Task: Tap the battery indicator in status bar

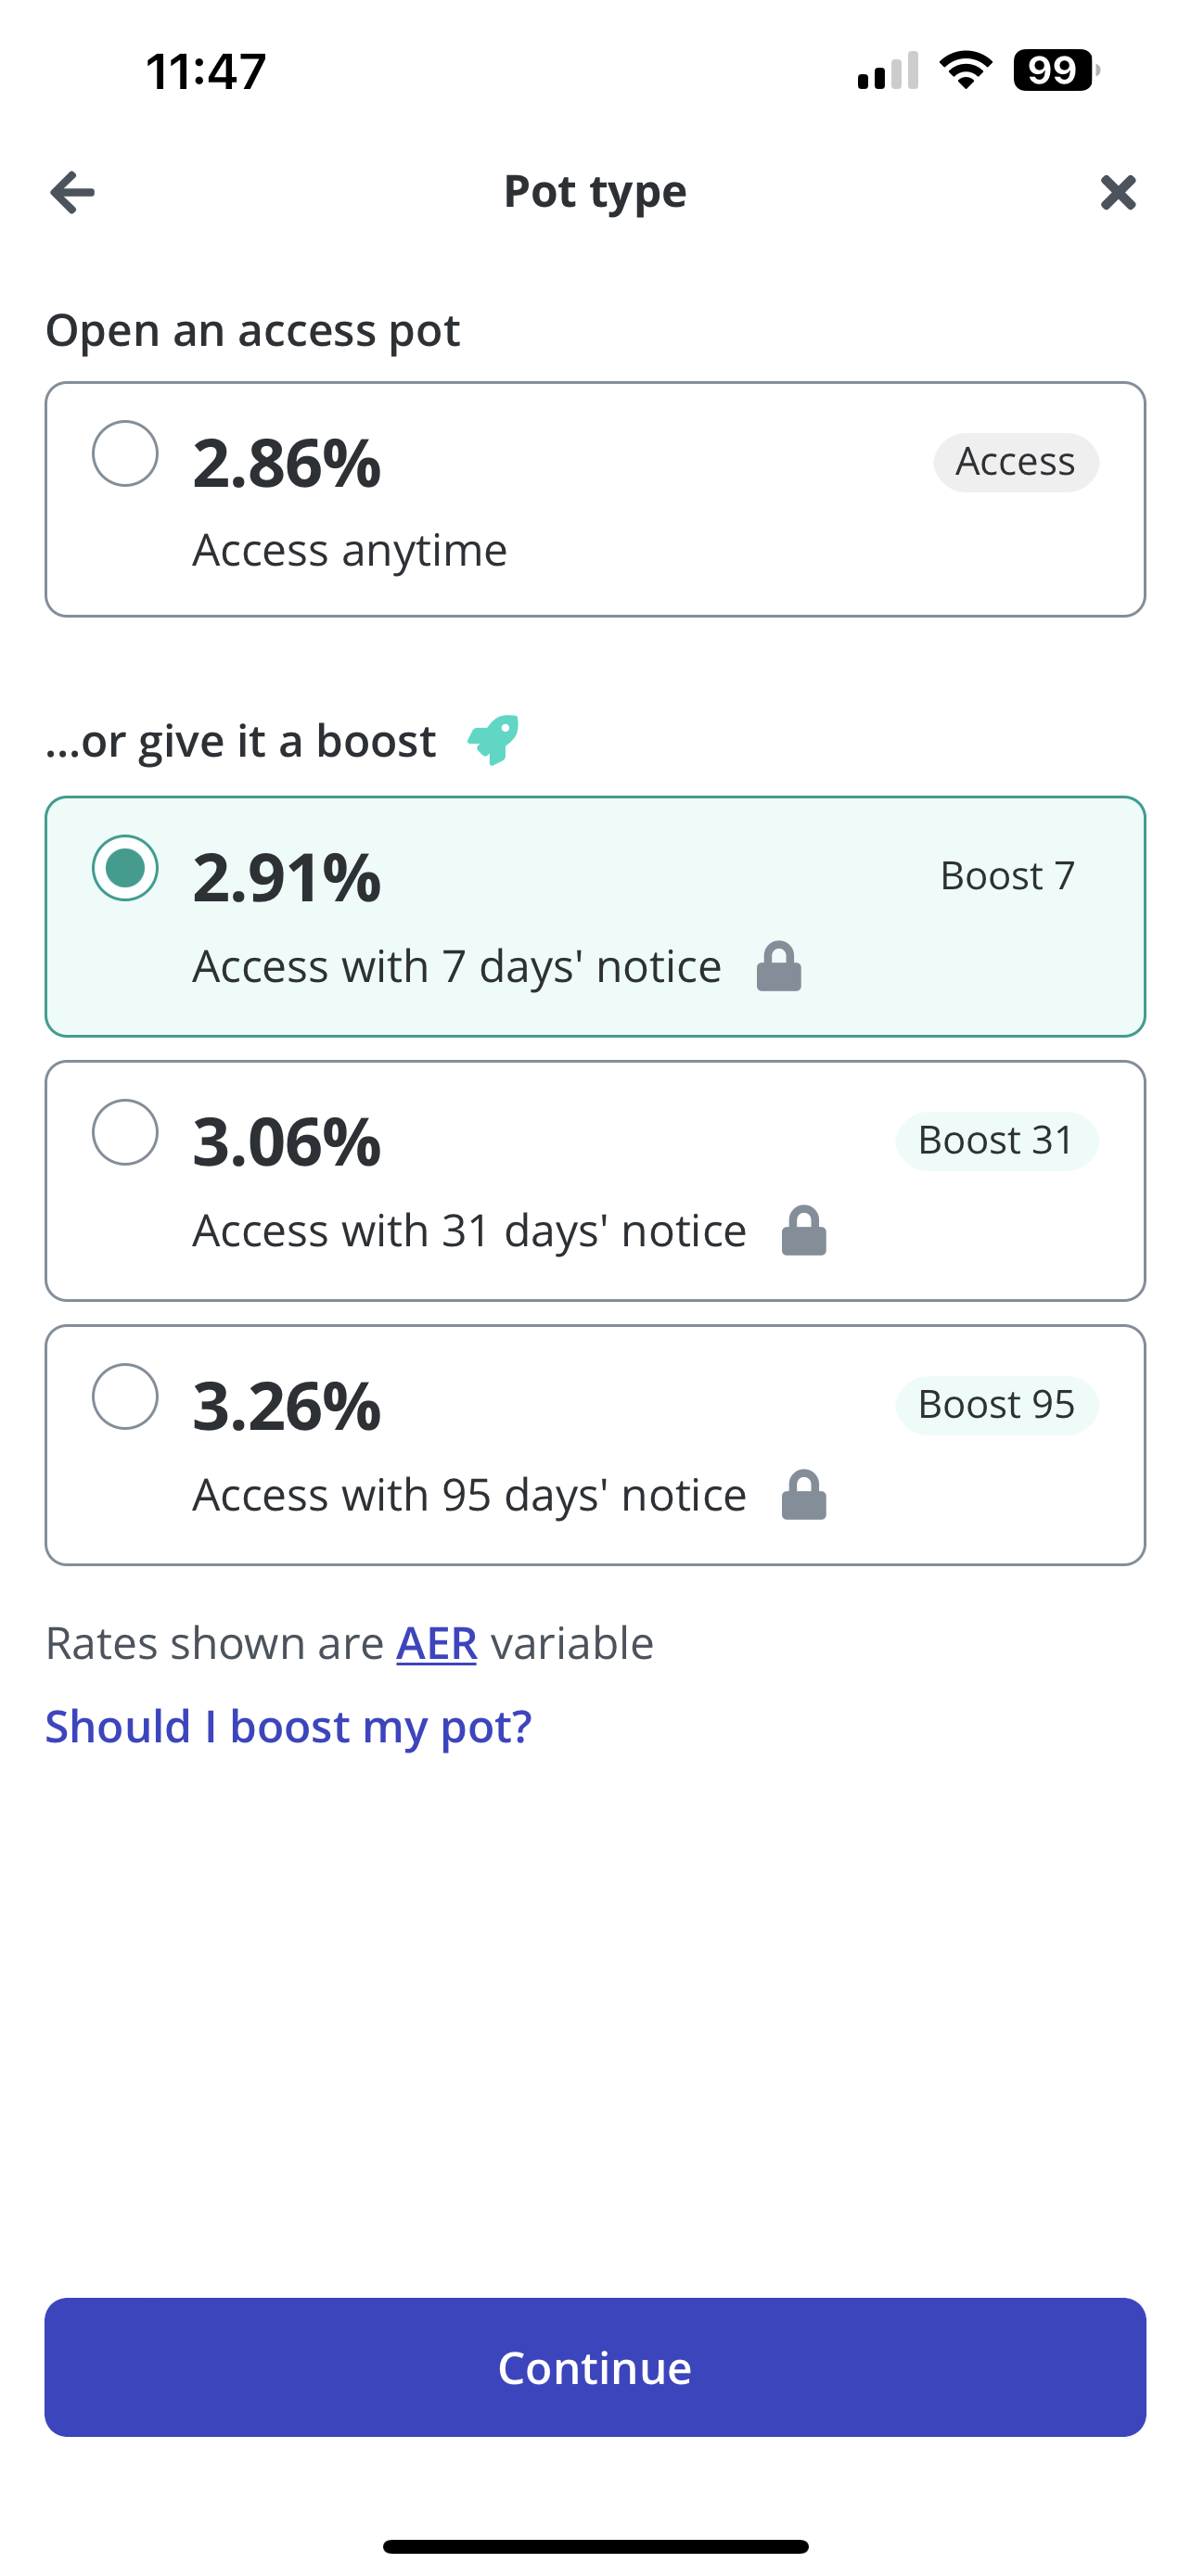Action: (x=1056, y=70)
